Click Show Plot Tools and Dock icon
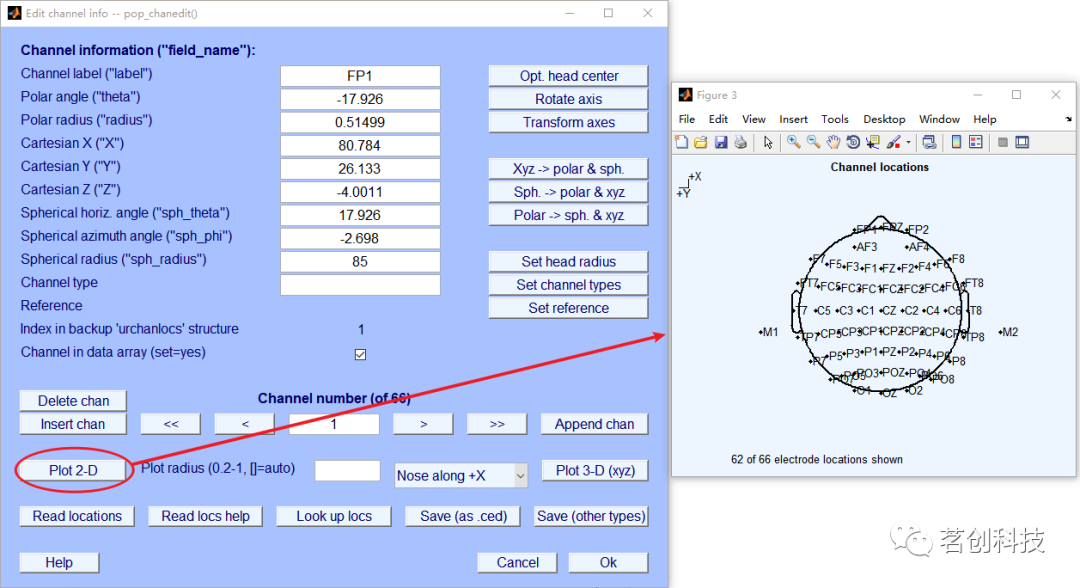1080x588 pixels. point(1022,142)
